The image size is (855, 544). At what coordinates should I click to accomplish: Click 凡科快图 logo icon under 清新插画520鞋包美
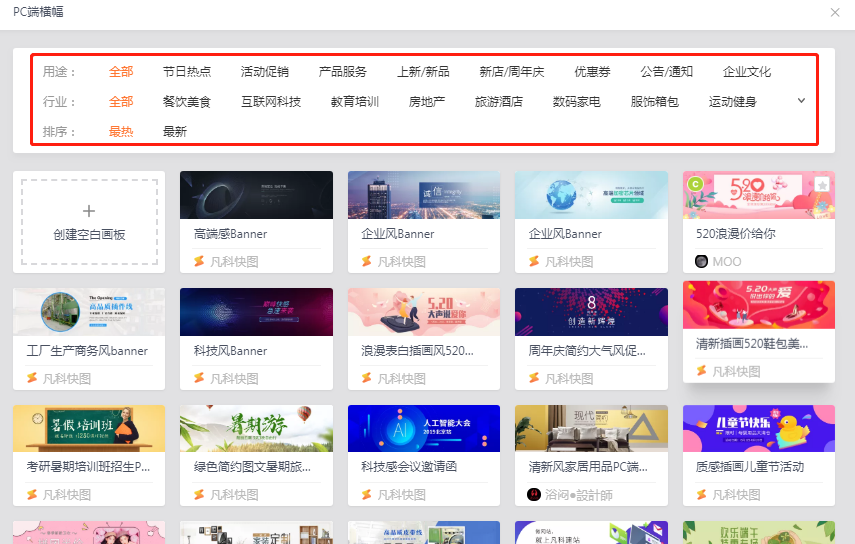702,371
